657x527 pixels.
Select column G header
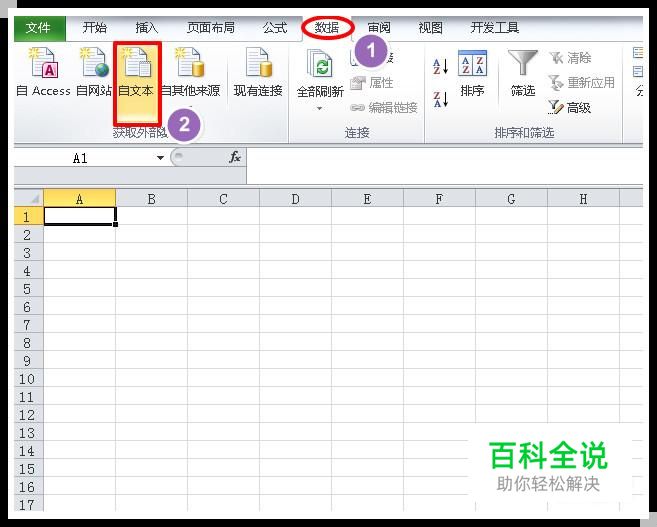coord(511,198)
